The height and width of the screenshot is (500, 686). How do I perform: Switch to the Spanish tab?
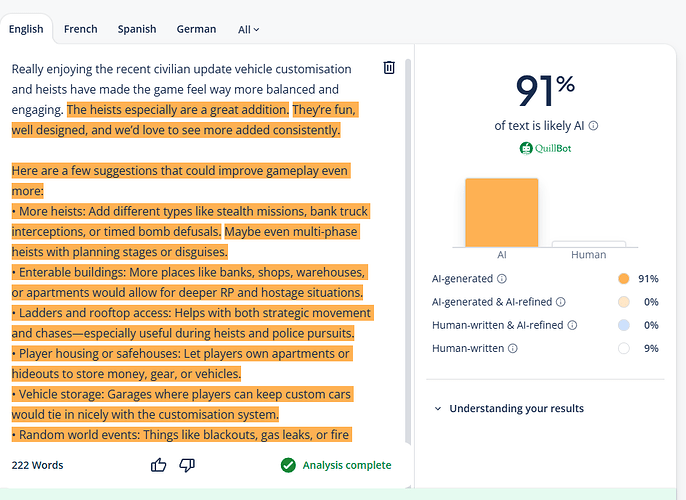(x=136, y=29)
